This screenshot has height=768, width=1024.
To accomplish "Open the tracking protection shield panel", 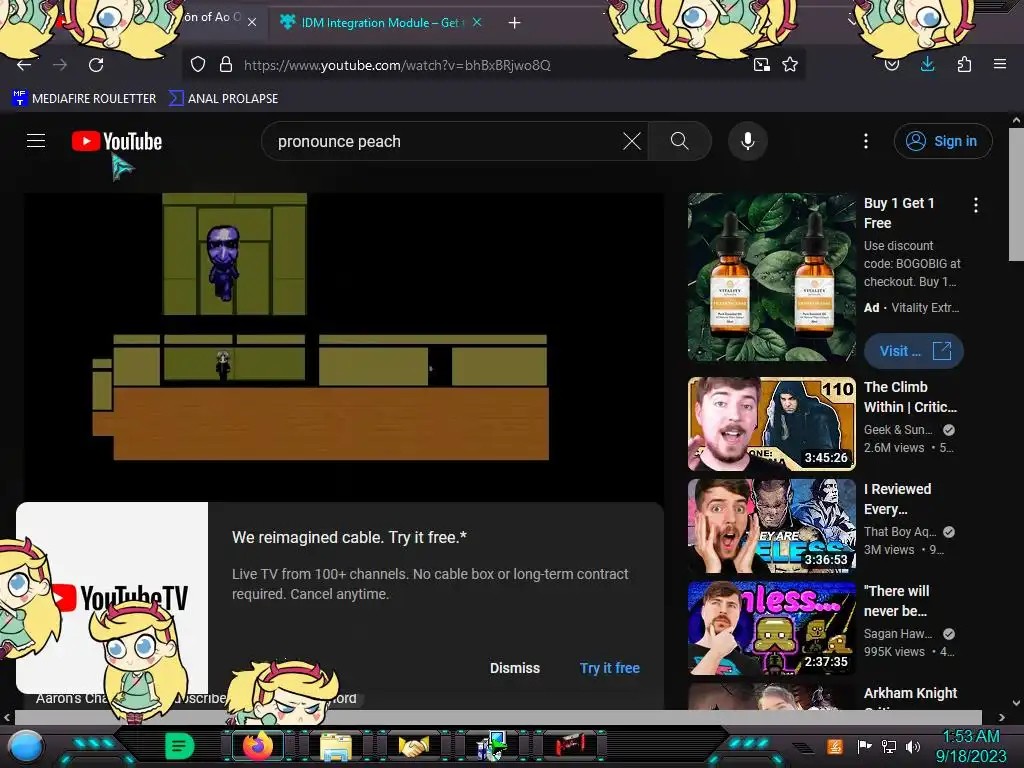I will [x=198, y=64].
